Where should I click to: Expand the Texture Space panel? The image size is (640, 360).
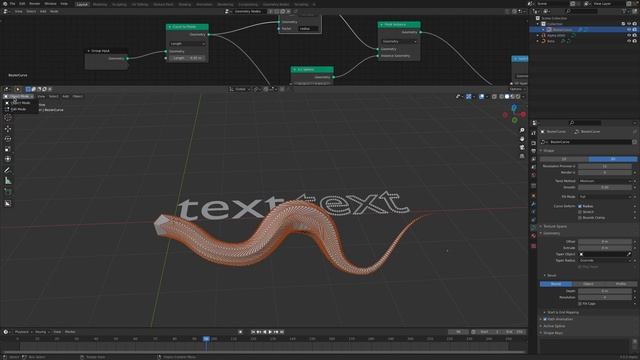[x=554, y=227]
